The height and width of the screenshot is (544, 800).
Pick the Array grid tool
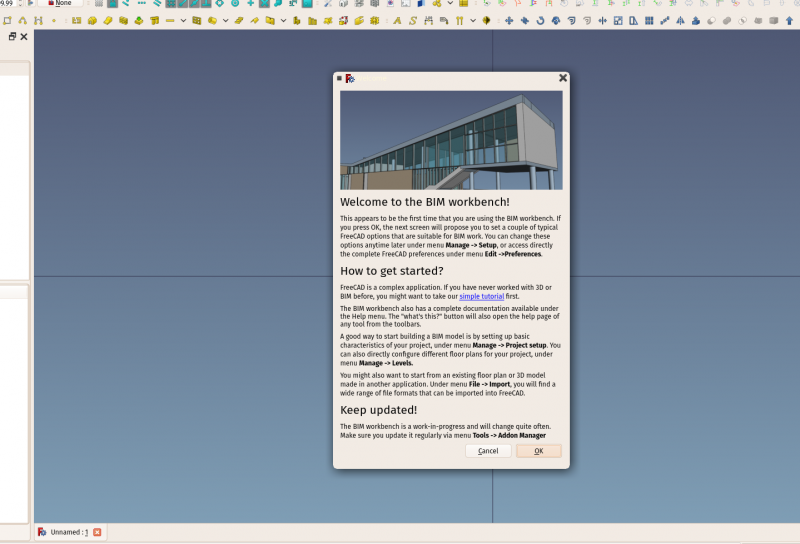[649, 21]
